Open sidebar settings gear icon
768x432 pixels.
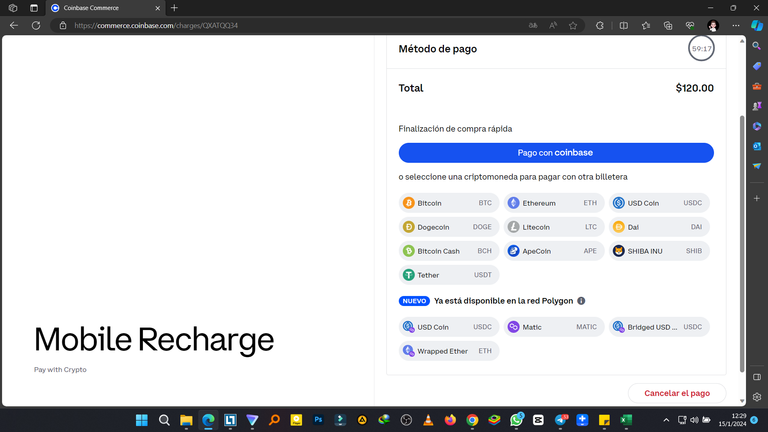click(x=757, y=397)
